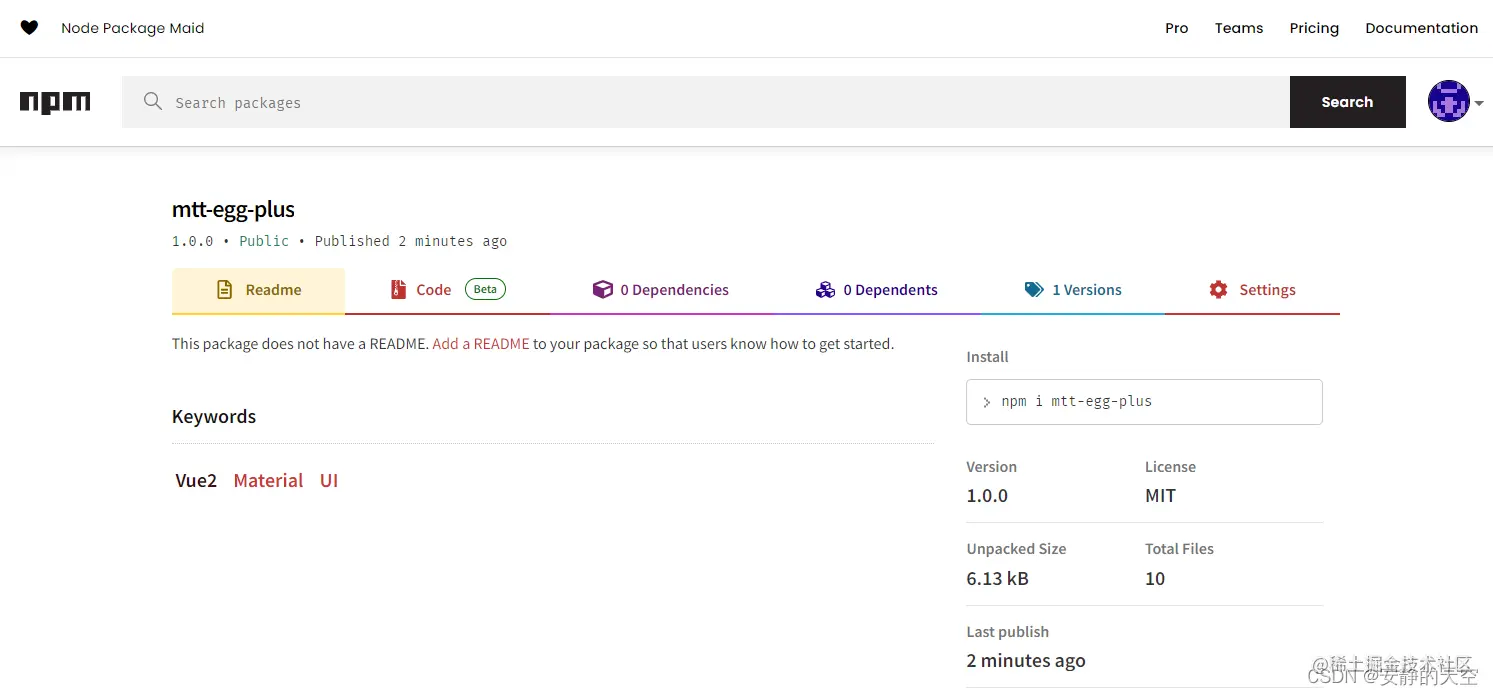Click the Version value 1.0.0

(x=987, y=496)
